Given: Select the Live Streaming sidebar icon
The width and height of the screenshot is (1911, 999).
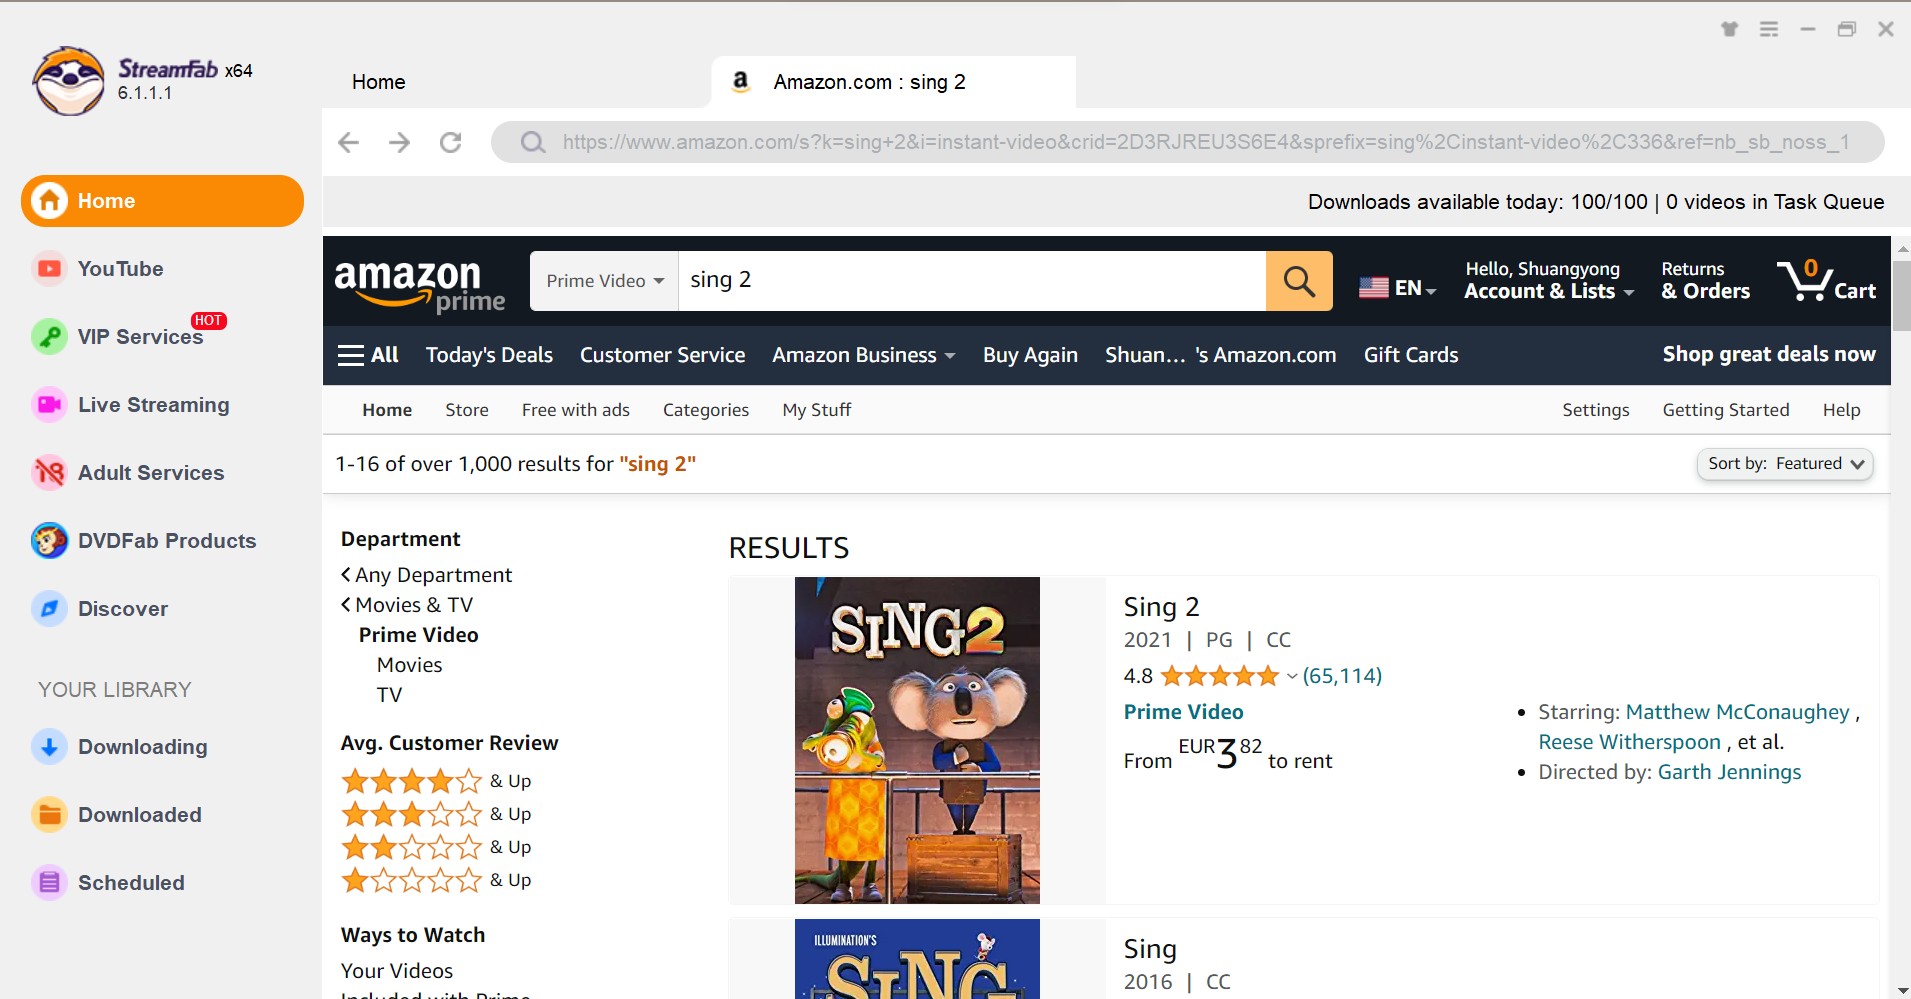Looking at the screenshot, I should [x=49, y=405].
